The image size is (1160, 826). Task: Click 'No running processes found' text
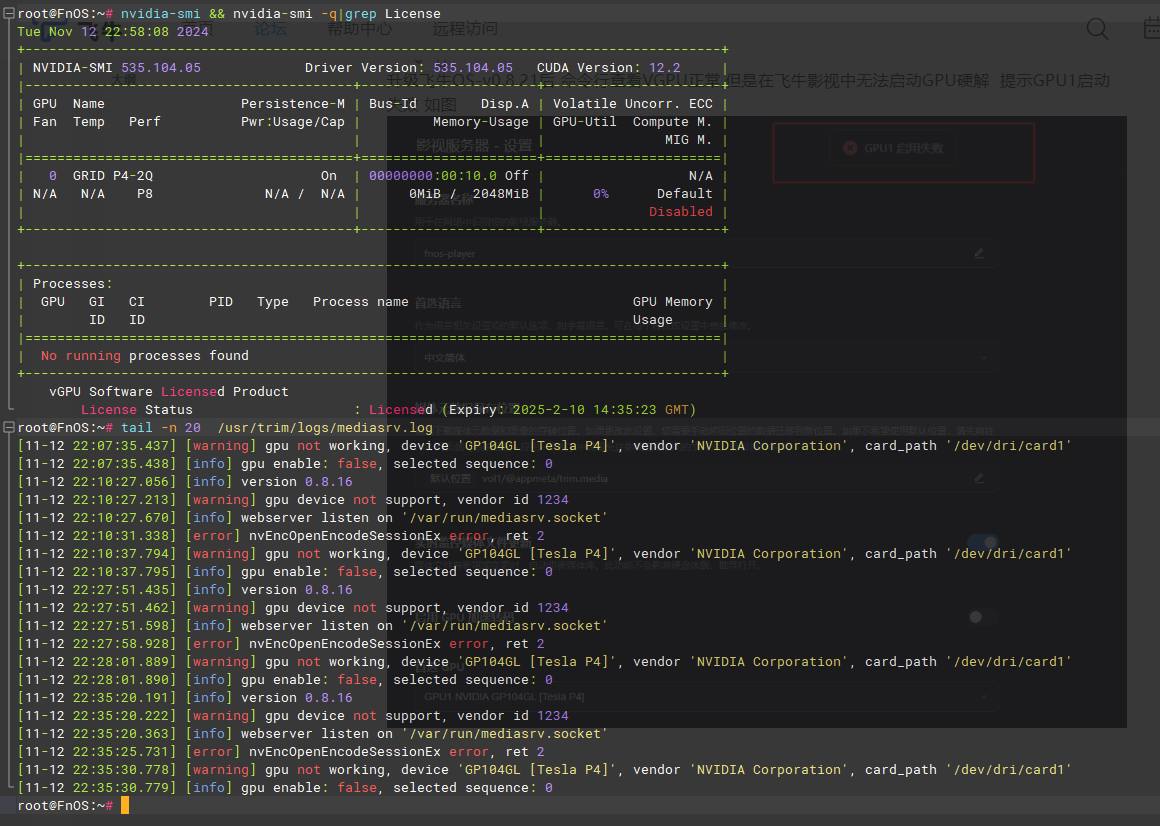144,356
